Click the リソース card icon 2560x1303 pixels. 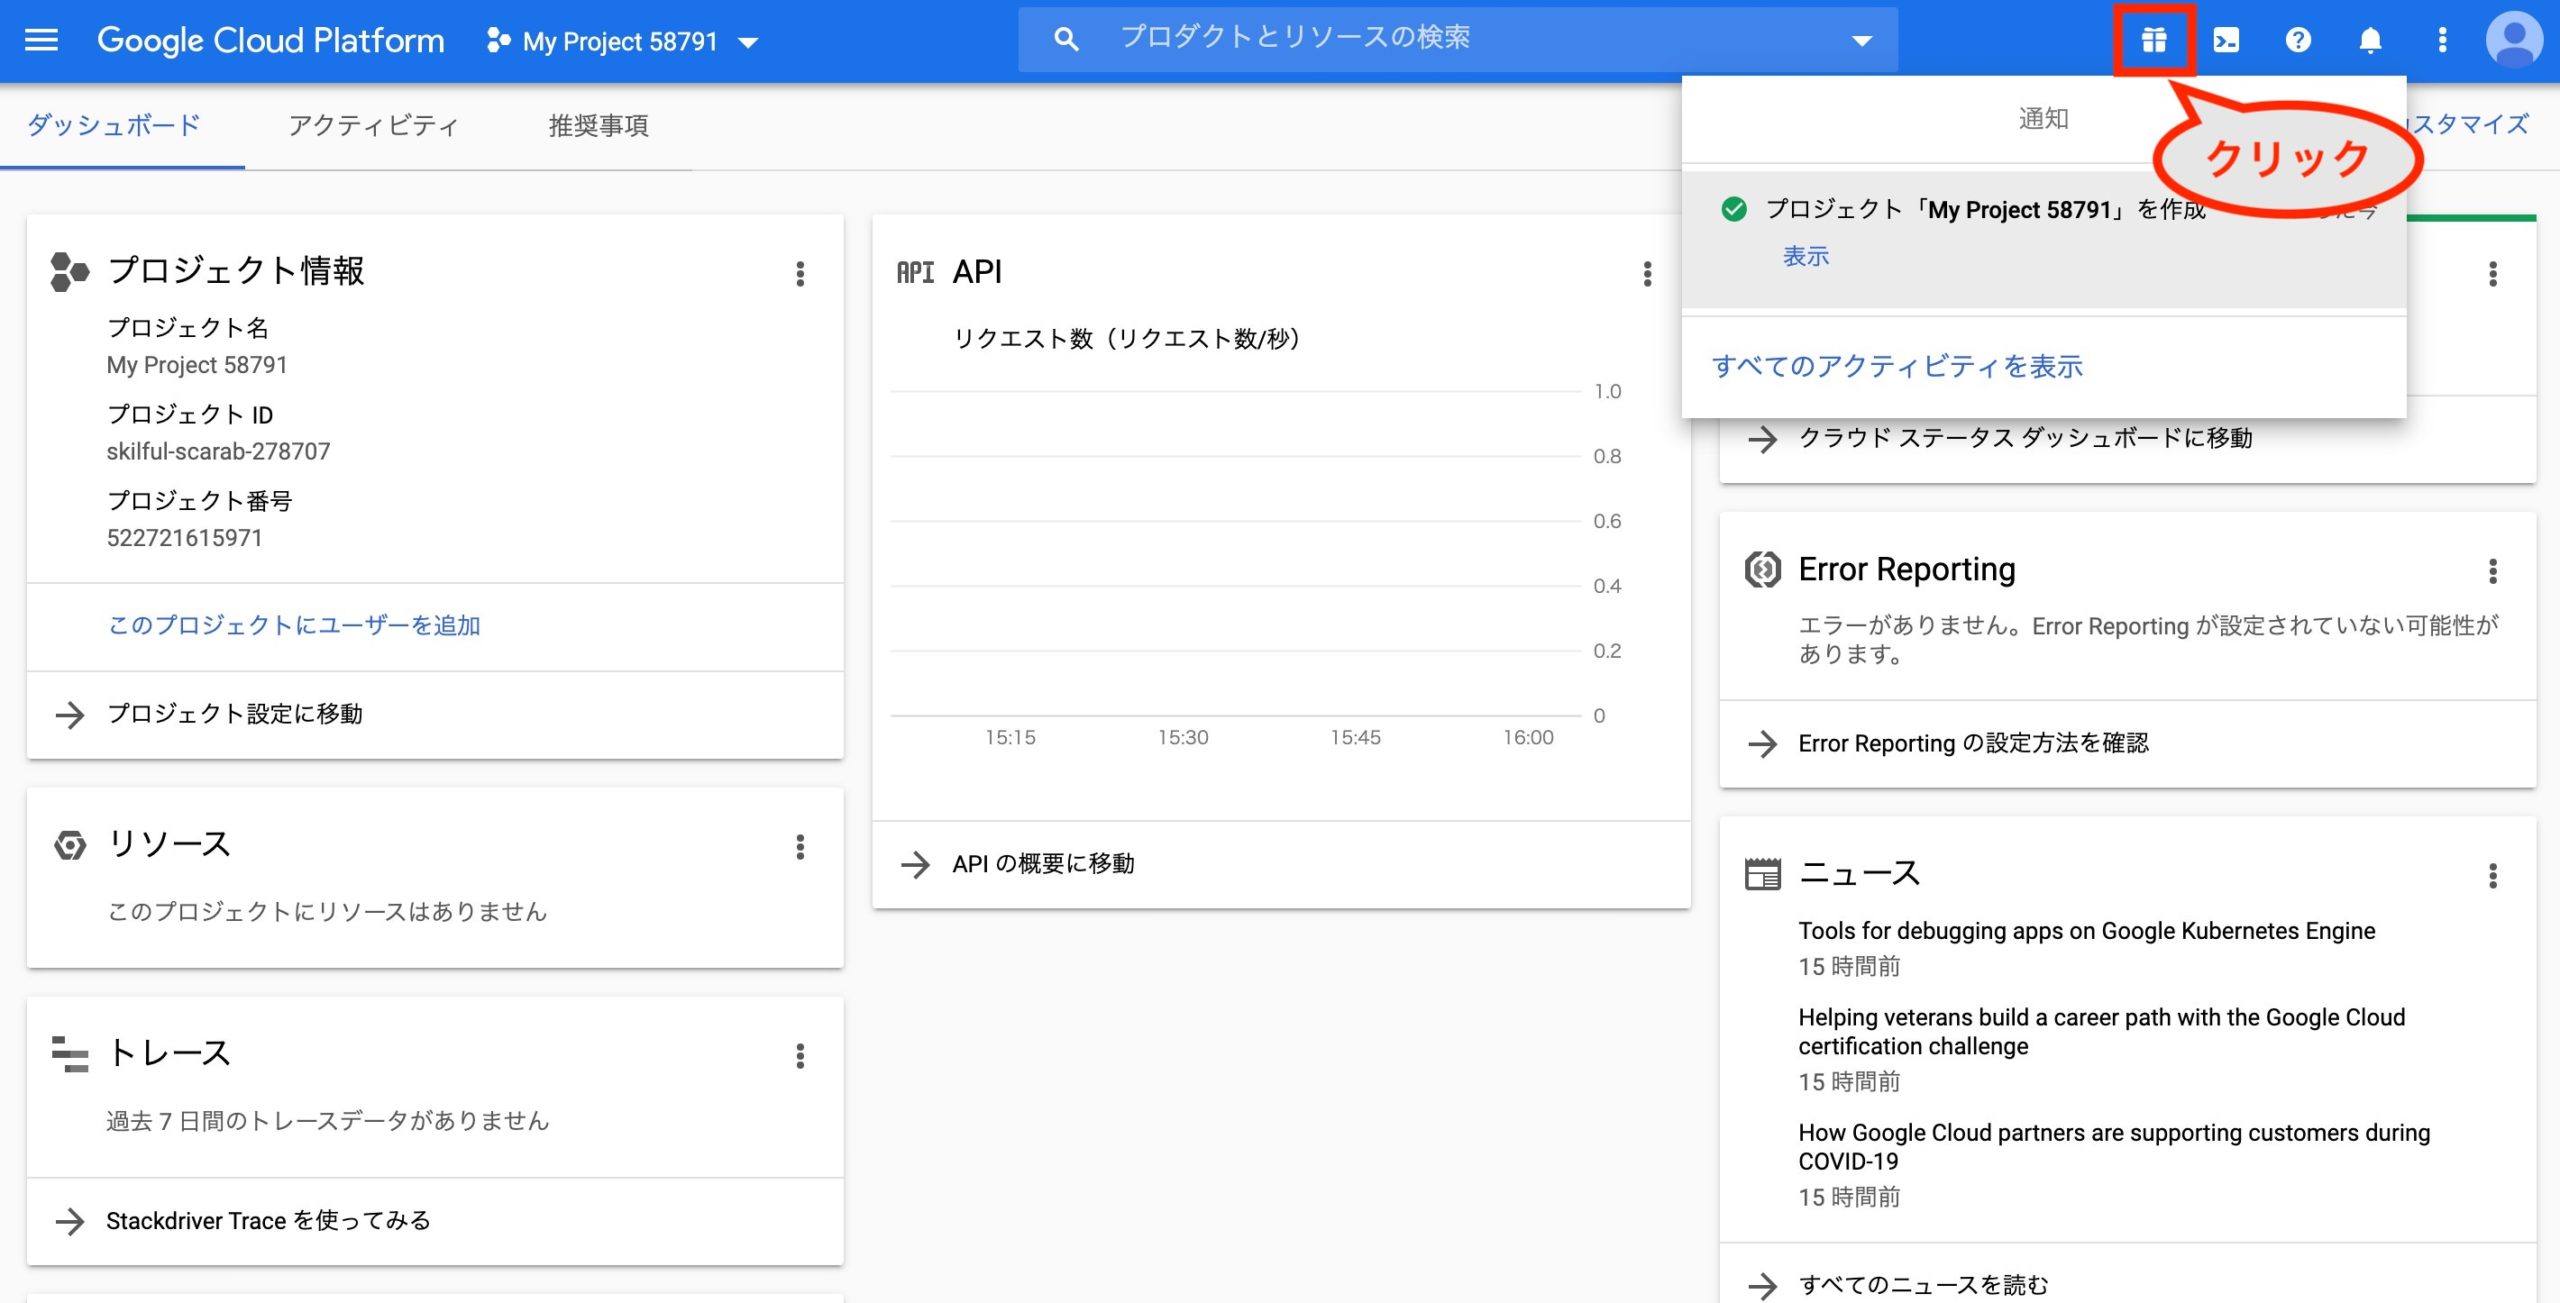coord(70,846)
